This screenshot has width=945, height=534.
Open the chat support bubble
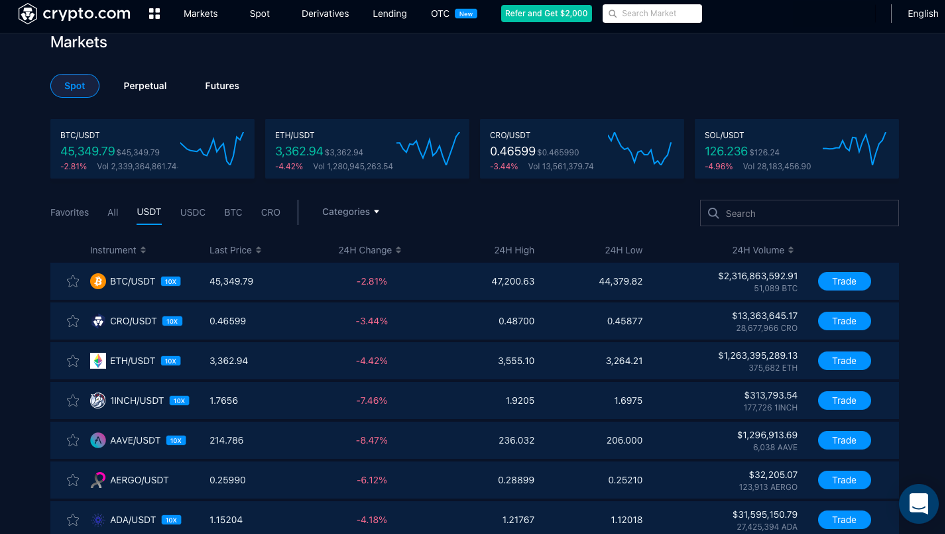[918, 504]
